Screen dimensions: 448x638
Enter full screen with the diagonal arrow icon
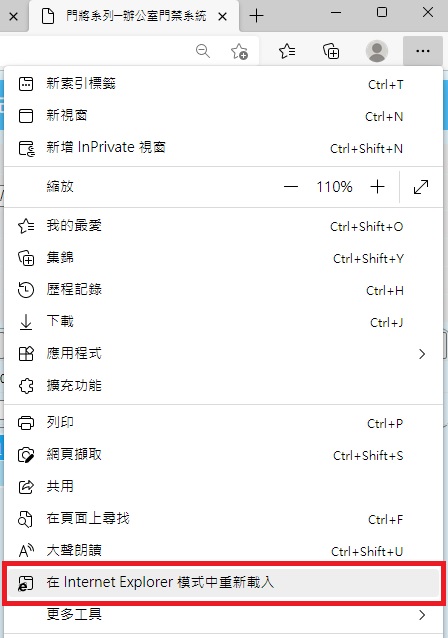click(421, 187)
